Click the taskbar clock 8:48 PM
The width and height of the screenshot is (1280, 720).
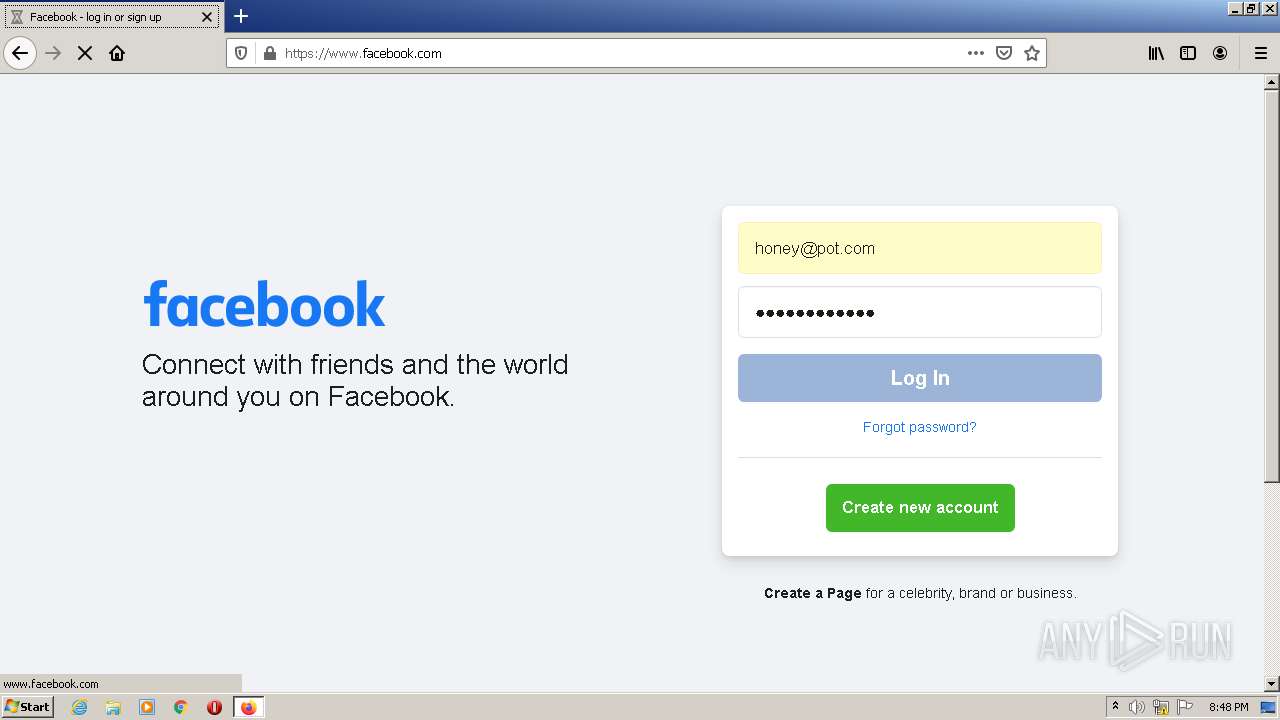click(x=1228, y=707)
